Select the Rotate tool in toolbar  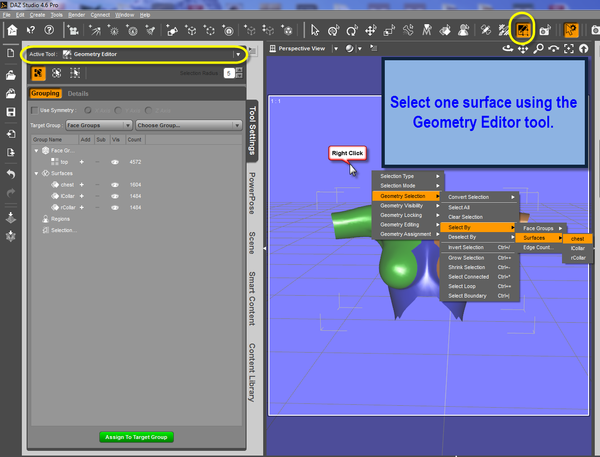[352, 30]
